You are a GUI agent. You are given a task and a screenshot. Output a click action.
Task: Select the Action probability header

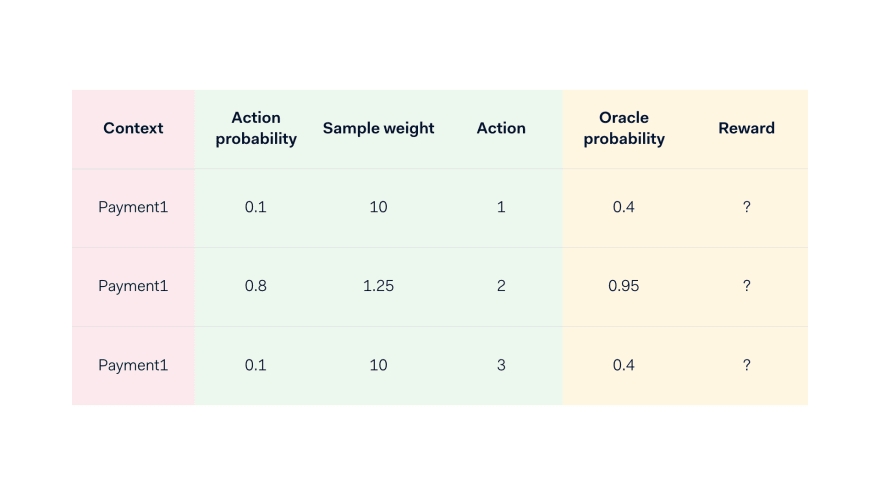(256, 128)
